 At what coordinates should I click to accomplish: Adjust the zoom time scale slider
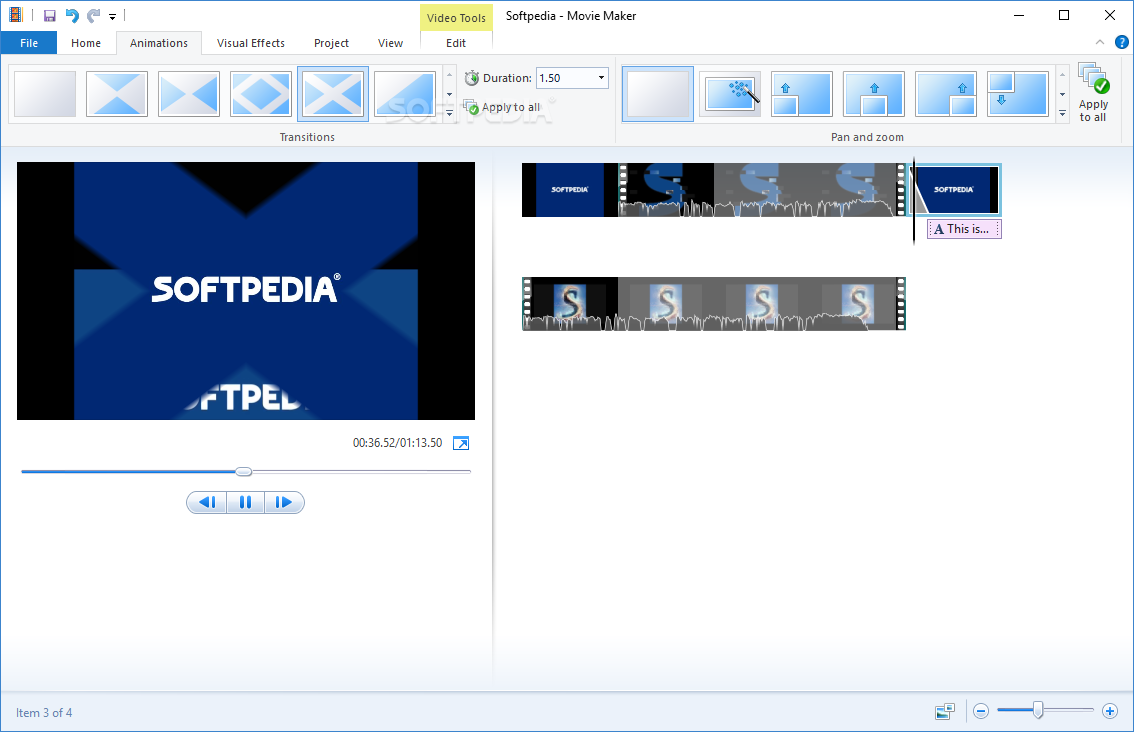point(1038,710)
